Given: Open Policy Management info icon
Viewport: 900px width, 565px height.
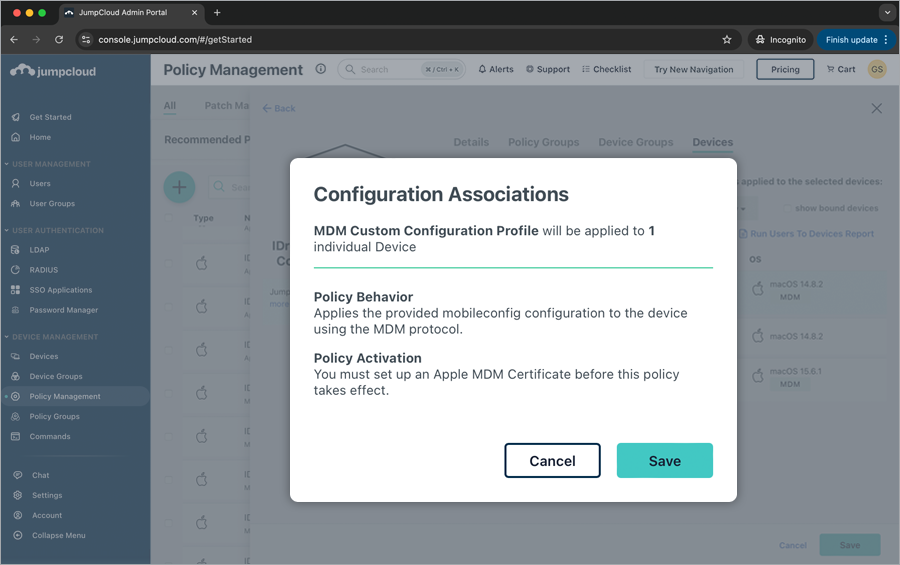Looking at the screenshot, I should 321,70.
